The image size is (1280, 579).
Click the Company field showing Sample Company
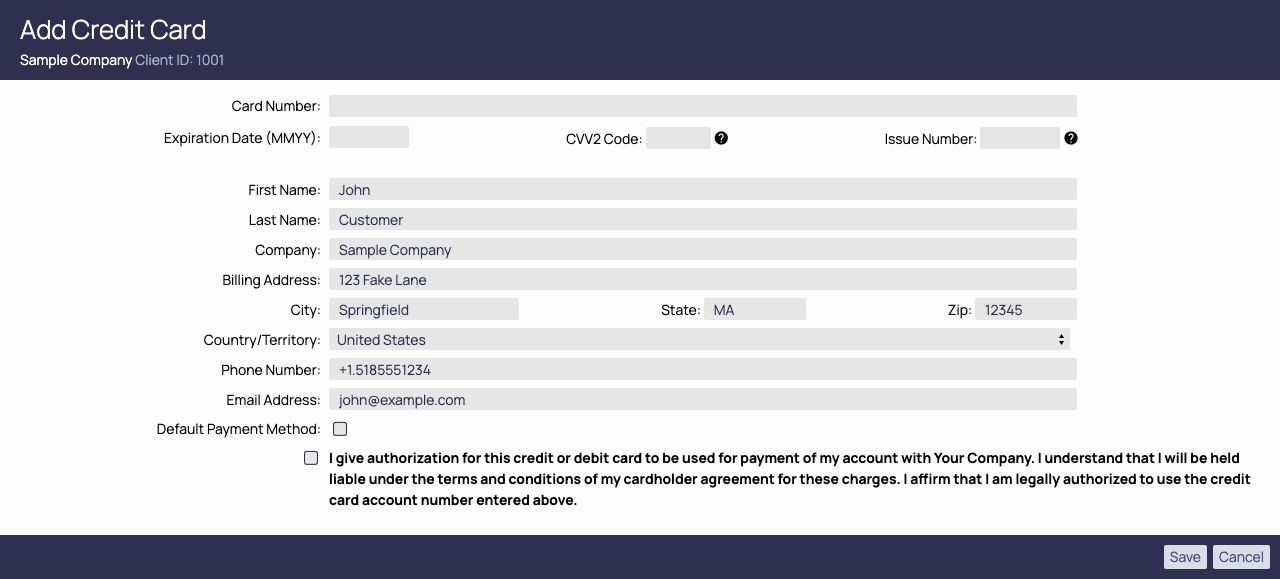coord(703,250)
